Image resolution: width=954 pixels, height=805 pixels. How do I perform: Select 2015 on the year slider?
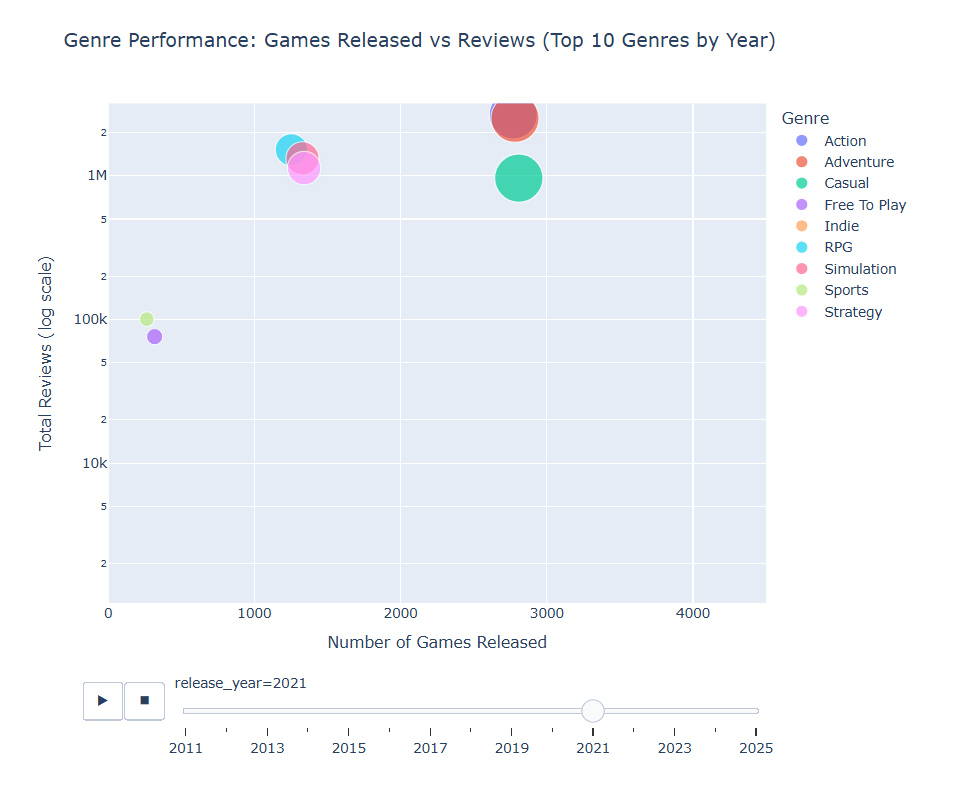coord(349,711)
